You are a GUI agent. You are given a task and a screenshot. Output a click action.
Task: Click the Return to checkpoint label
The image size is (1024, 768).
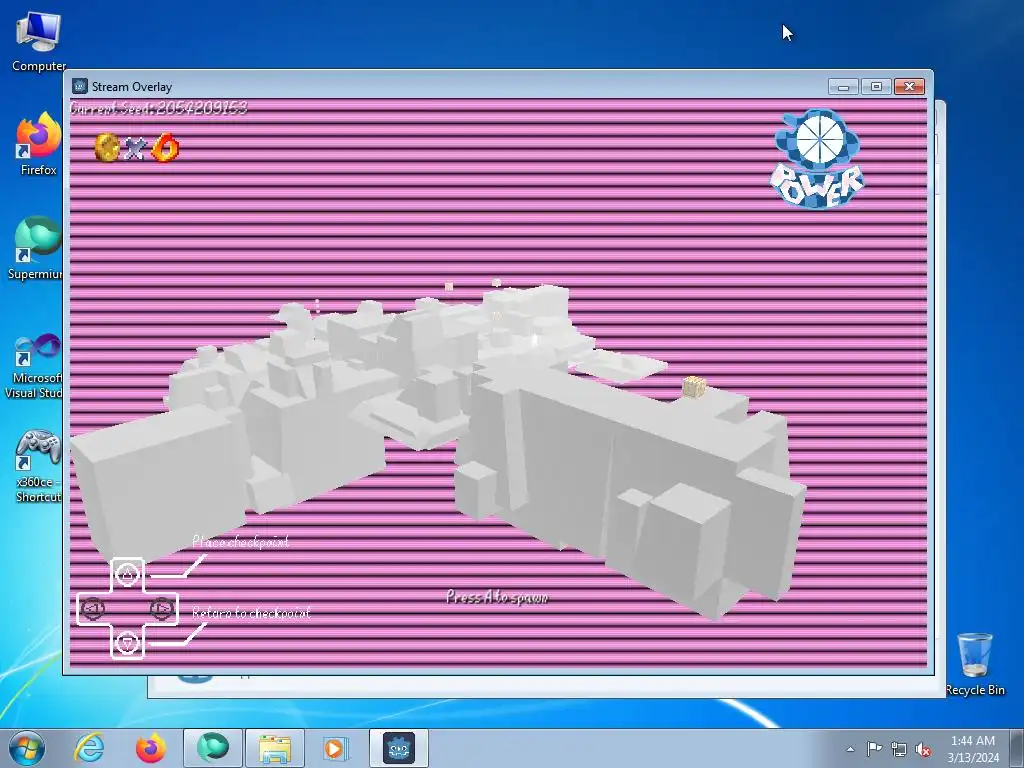(251, 613)
